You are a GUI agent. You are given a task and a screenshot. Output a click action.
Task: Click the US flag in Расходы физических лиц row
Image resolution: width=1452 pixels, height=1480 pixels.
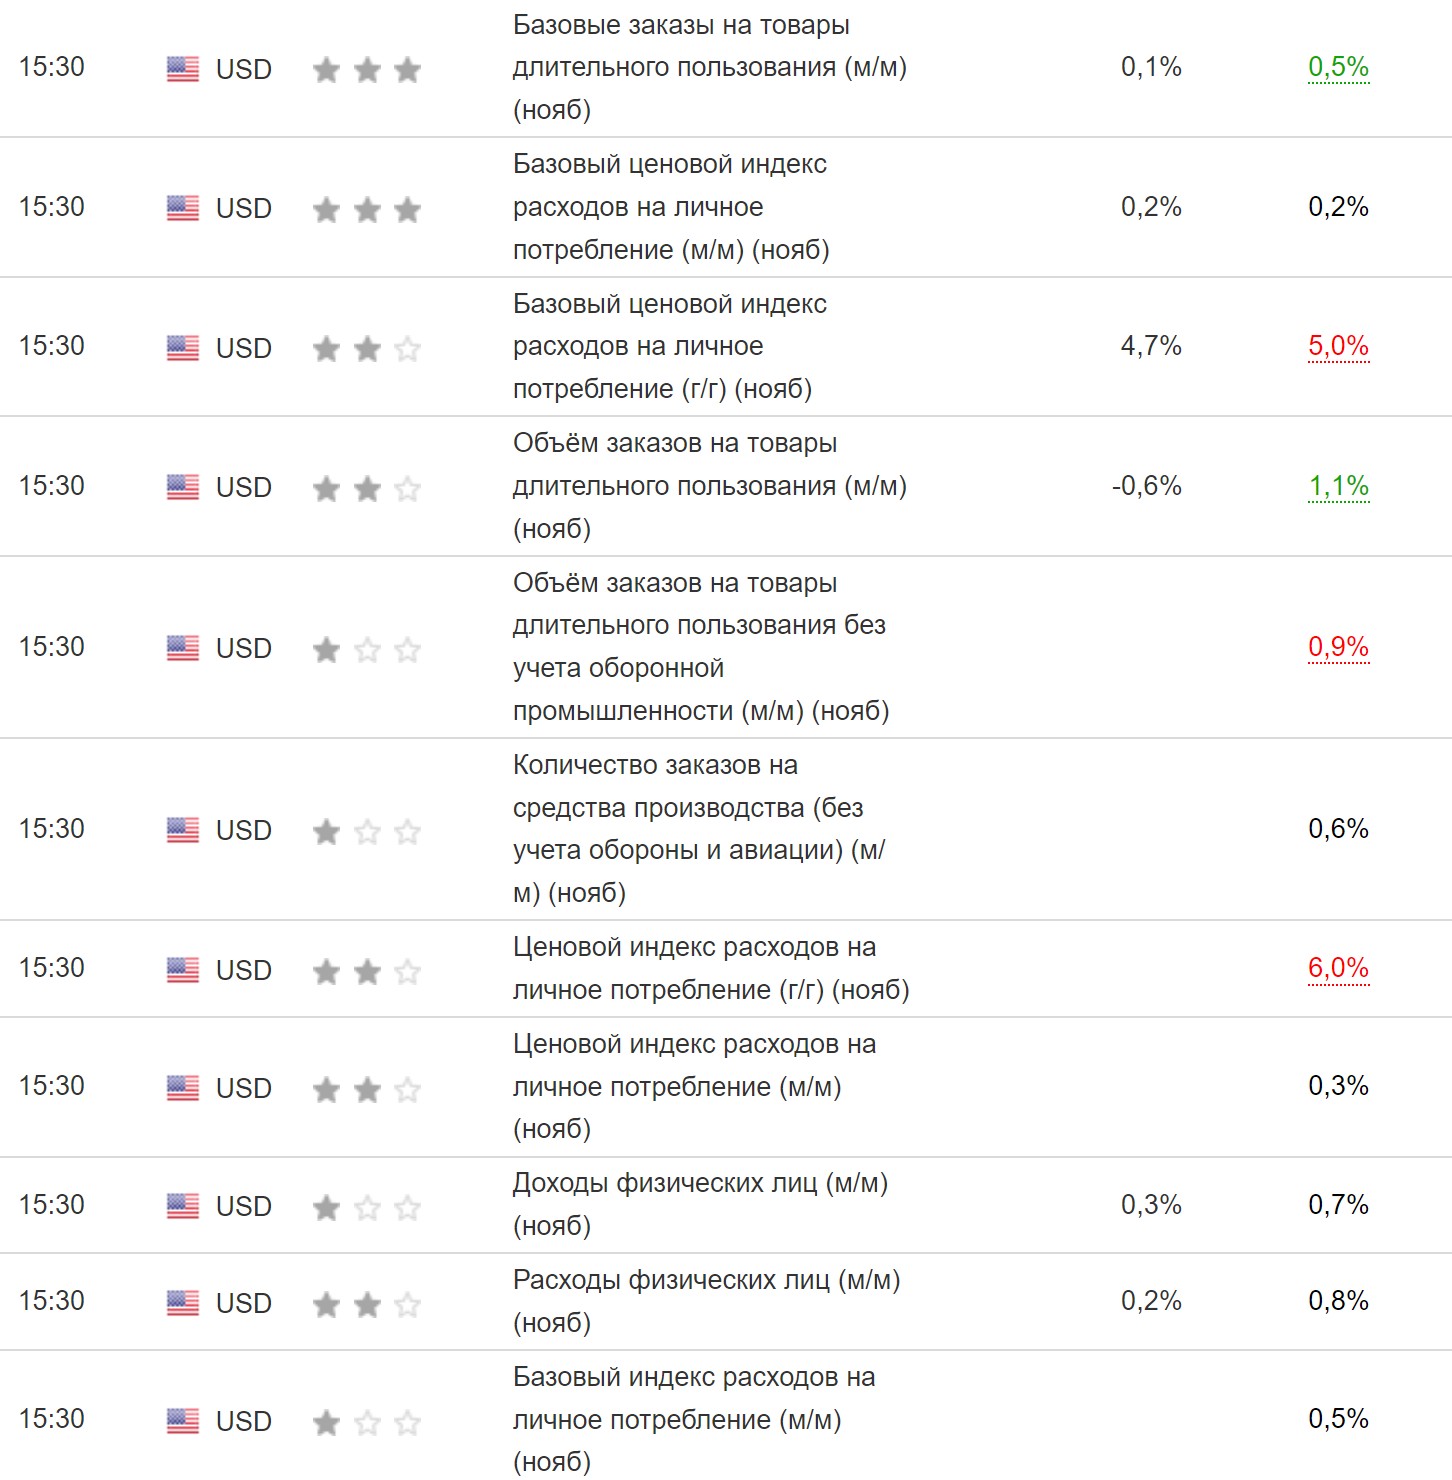tap(182, 1302)
